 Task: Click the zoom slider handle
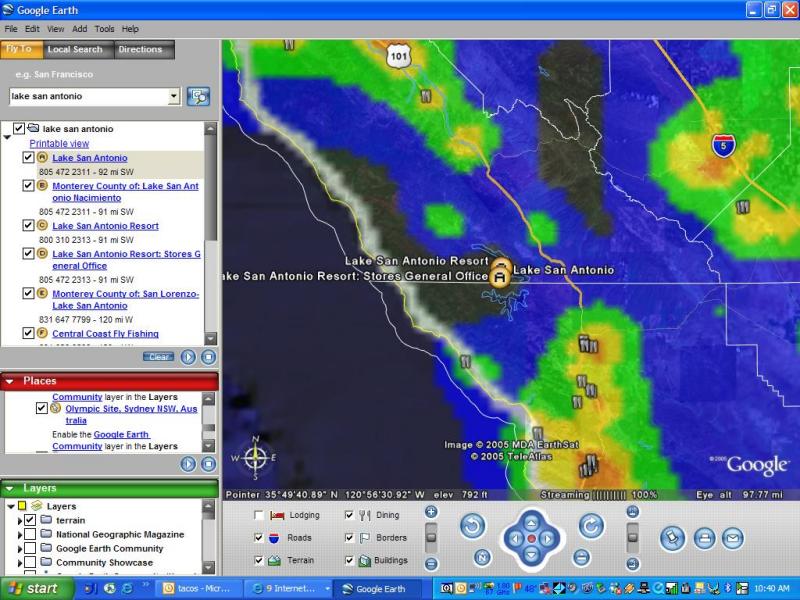(x=431, y=537)
